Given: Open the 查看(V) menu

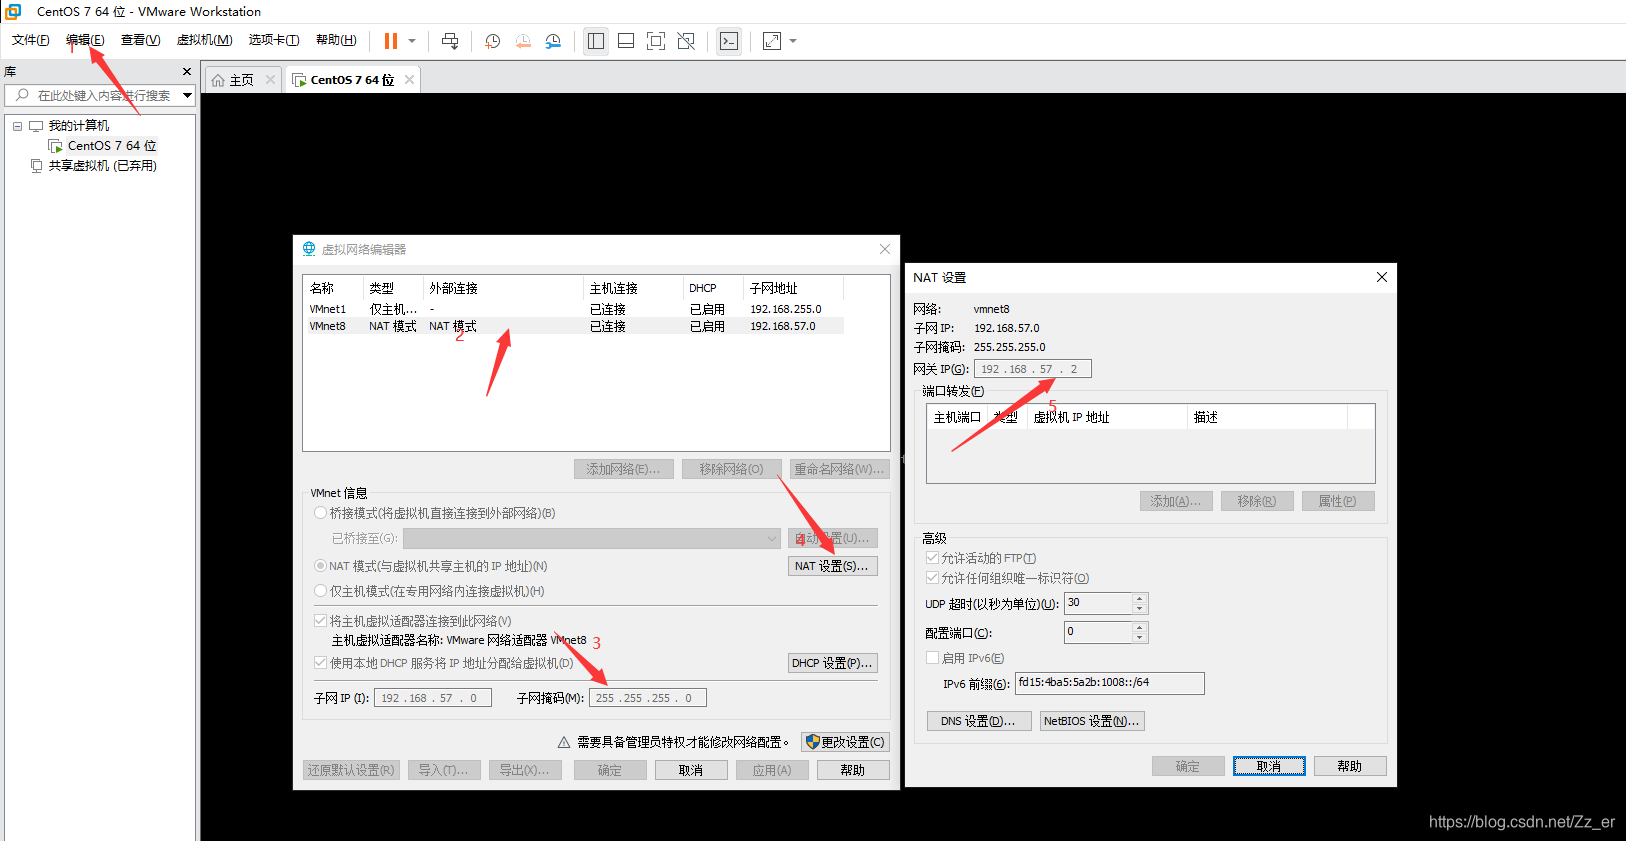Looking at the screenshot, I should [140, 40].
